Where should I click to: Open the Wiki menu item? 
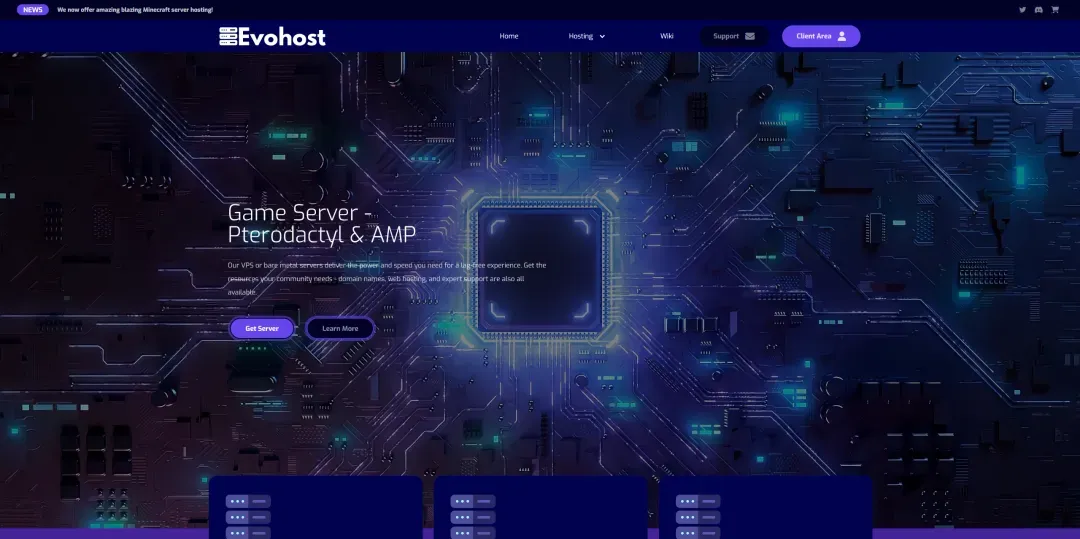[667, 36]
